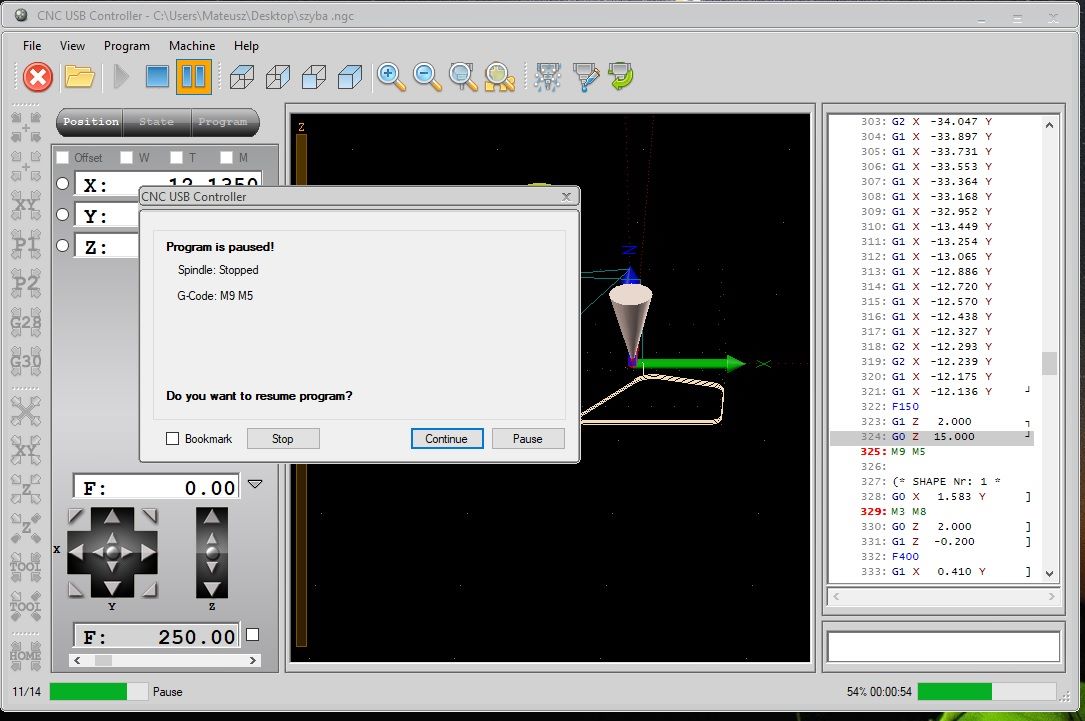The width and height of the screenshot is (1085, 721).
Task: Click the jog Y up arrow
Action: click(112, 517)
